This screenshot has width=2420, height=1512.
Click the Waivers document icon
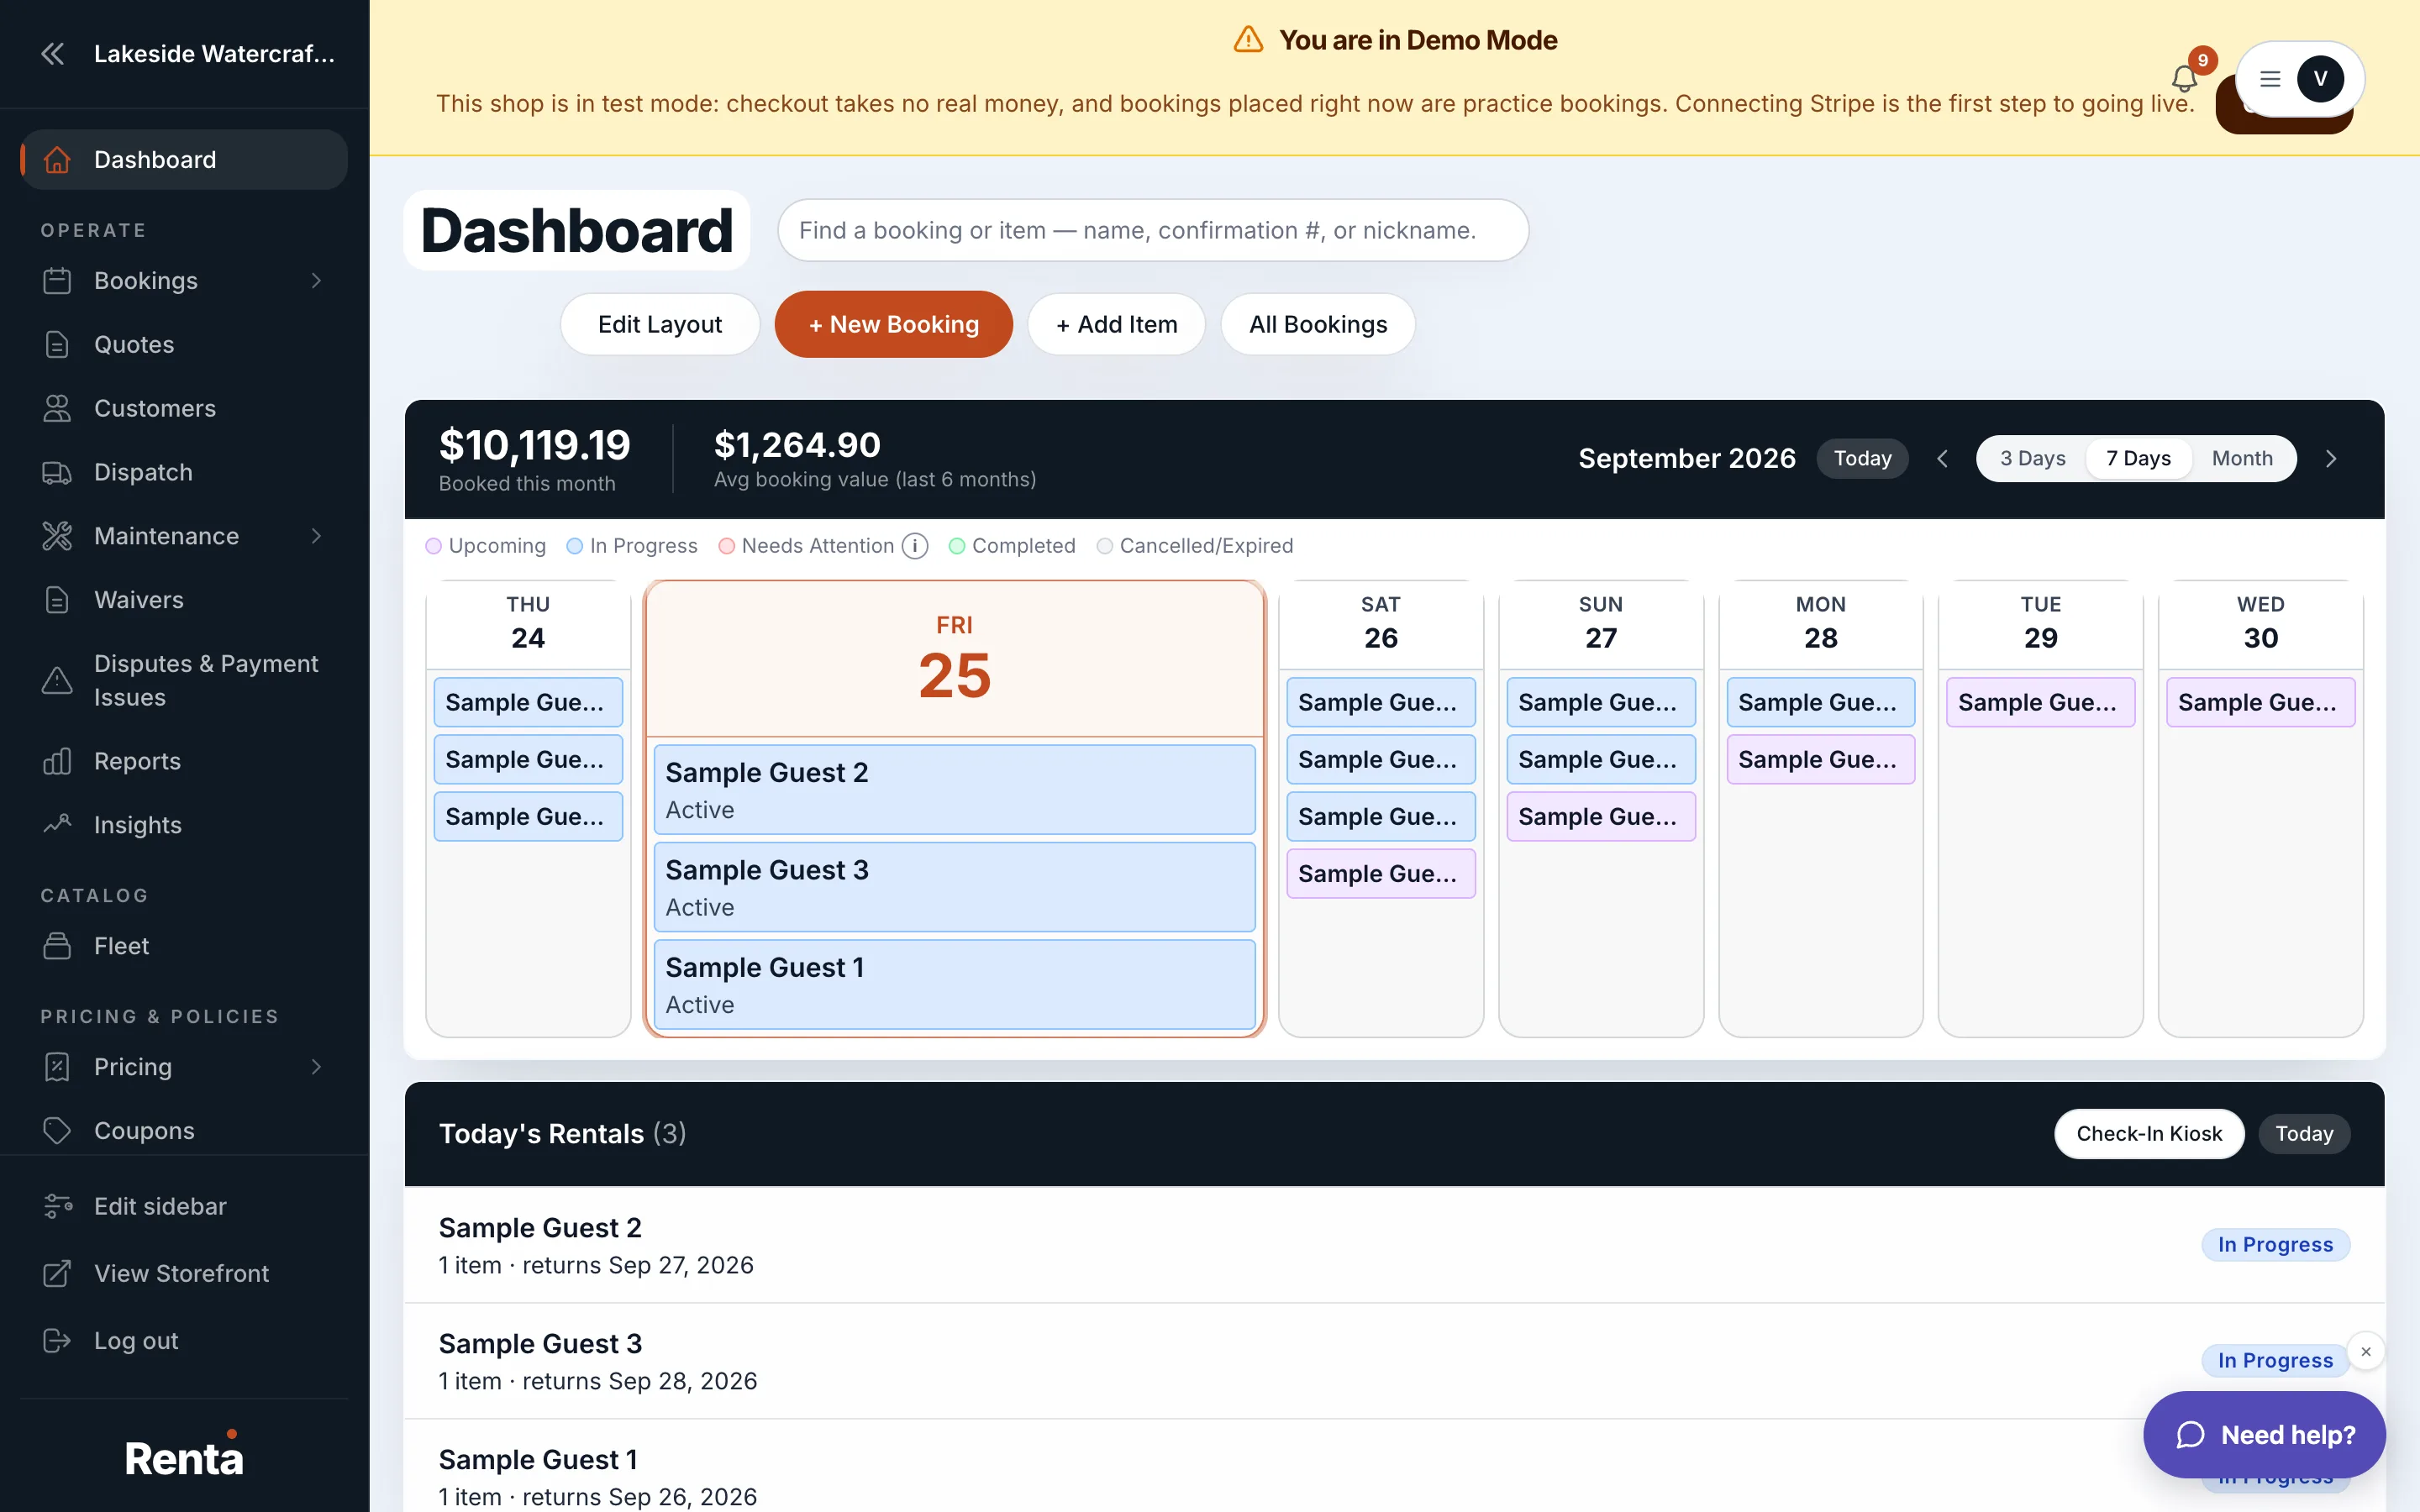point(57,600)
